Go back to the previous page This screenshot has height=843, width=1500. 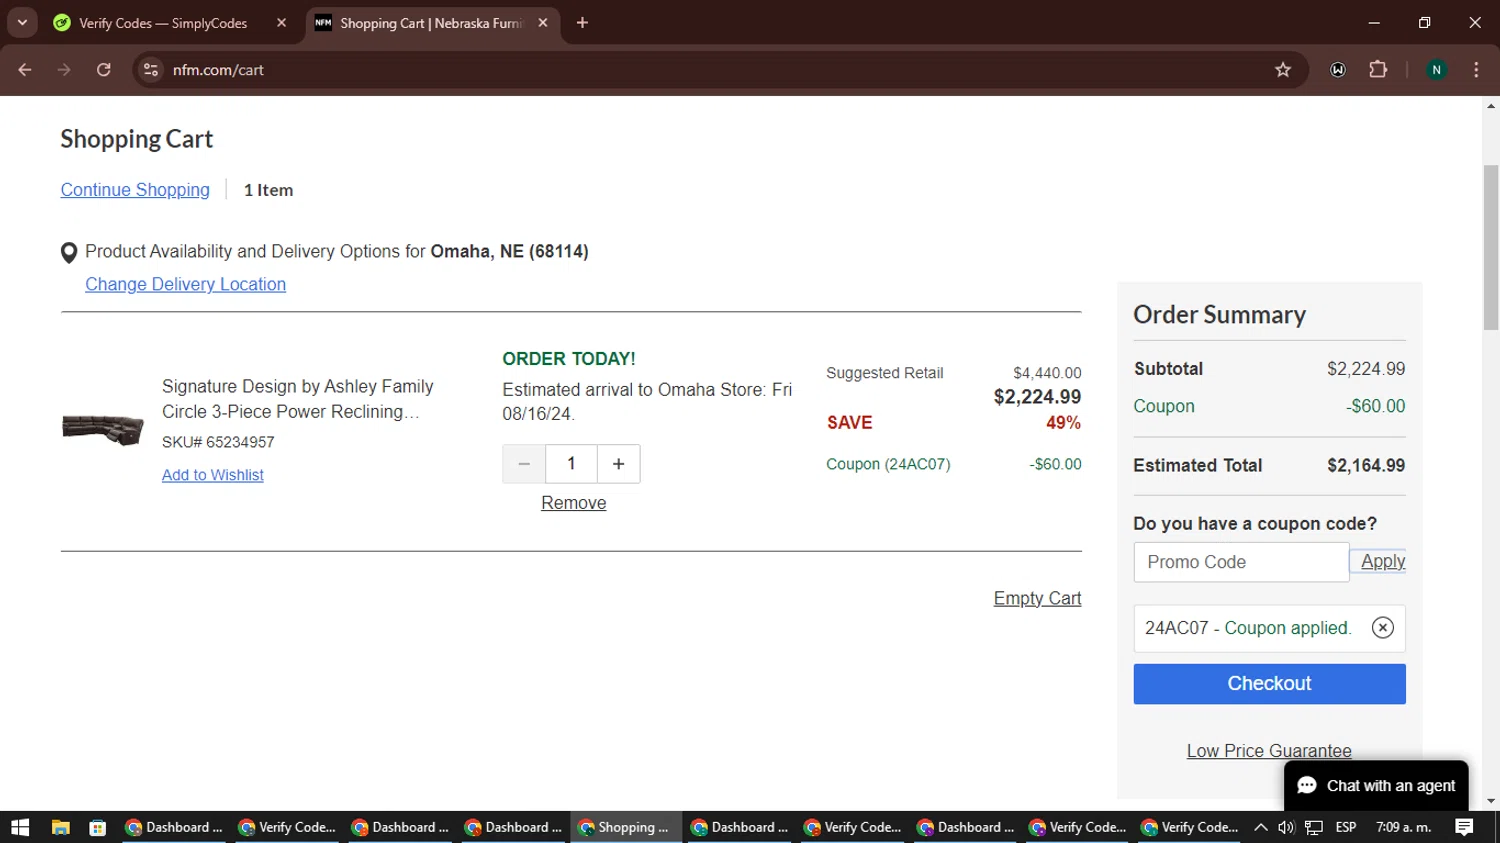(25, 70)
